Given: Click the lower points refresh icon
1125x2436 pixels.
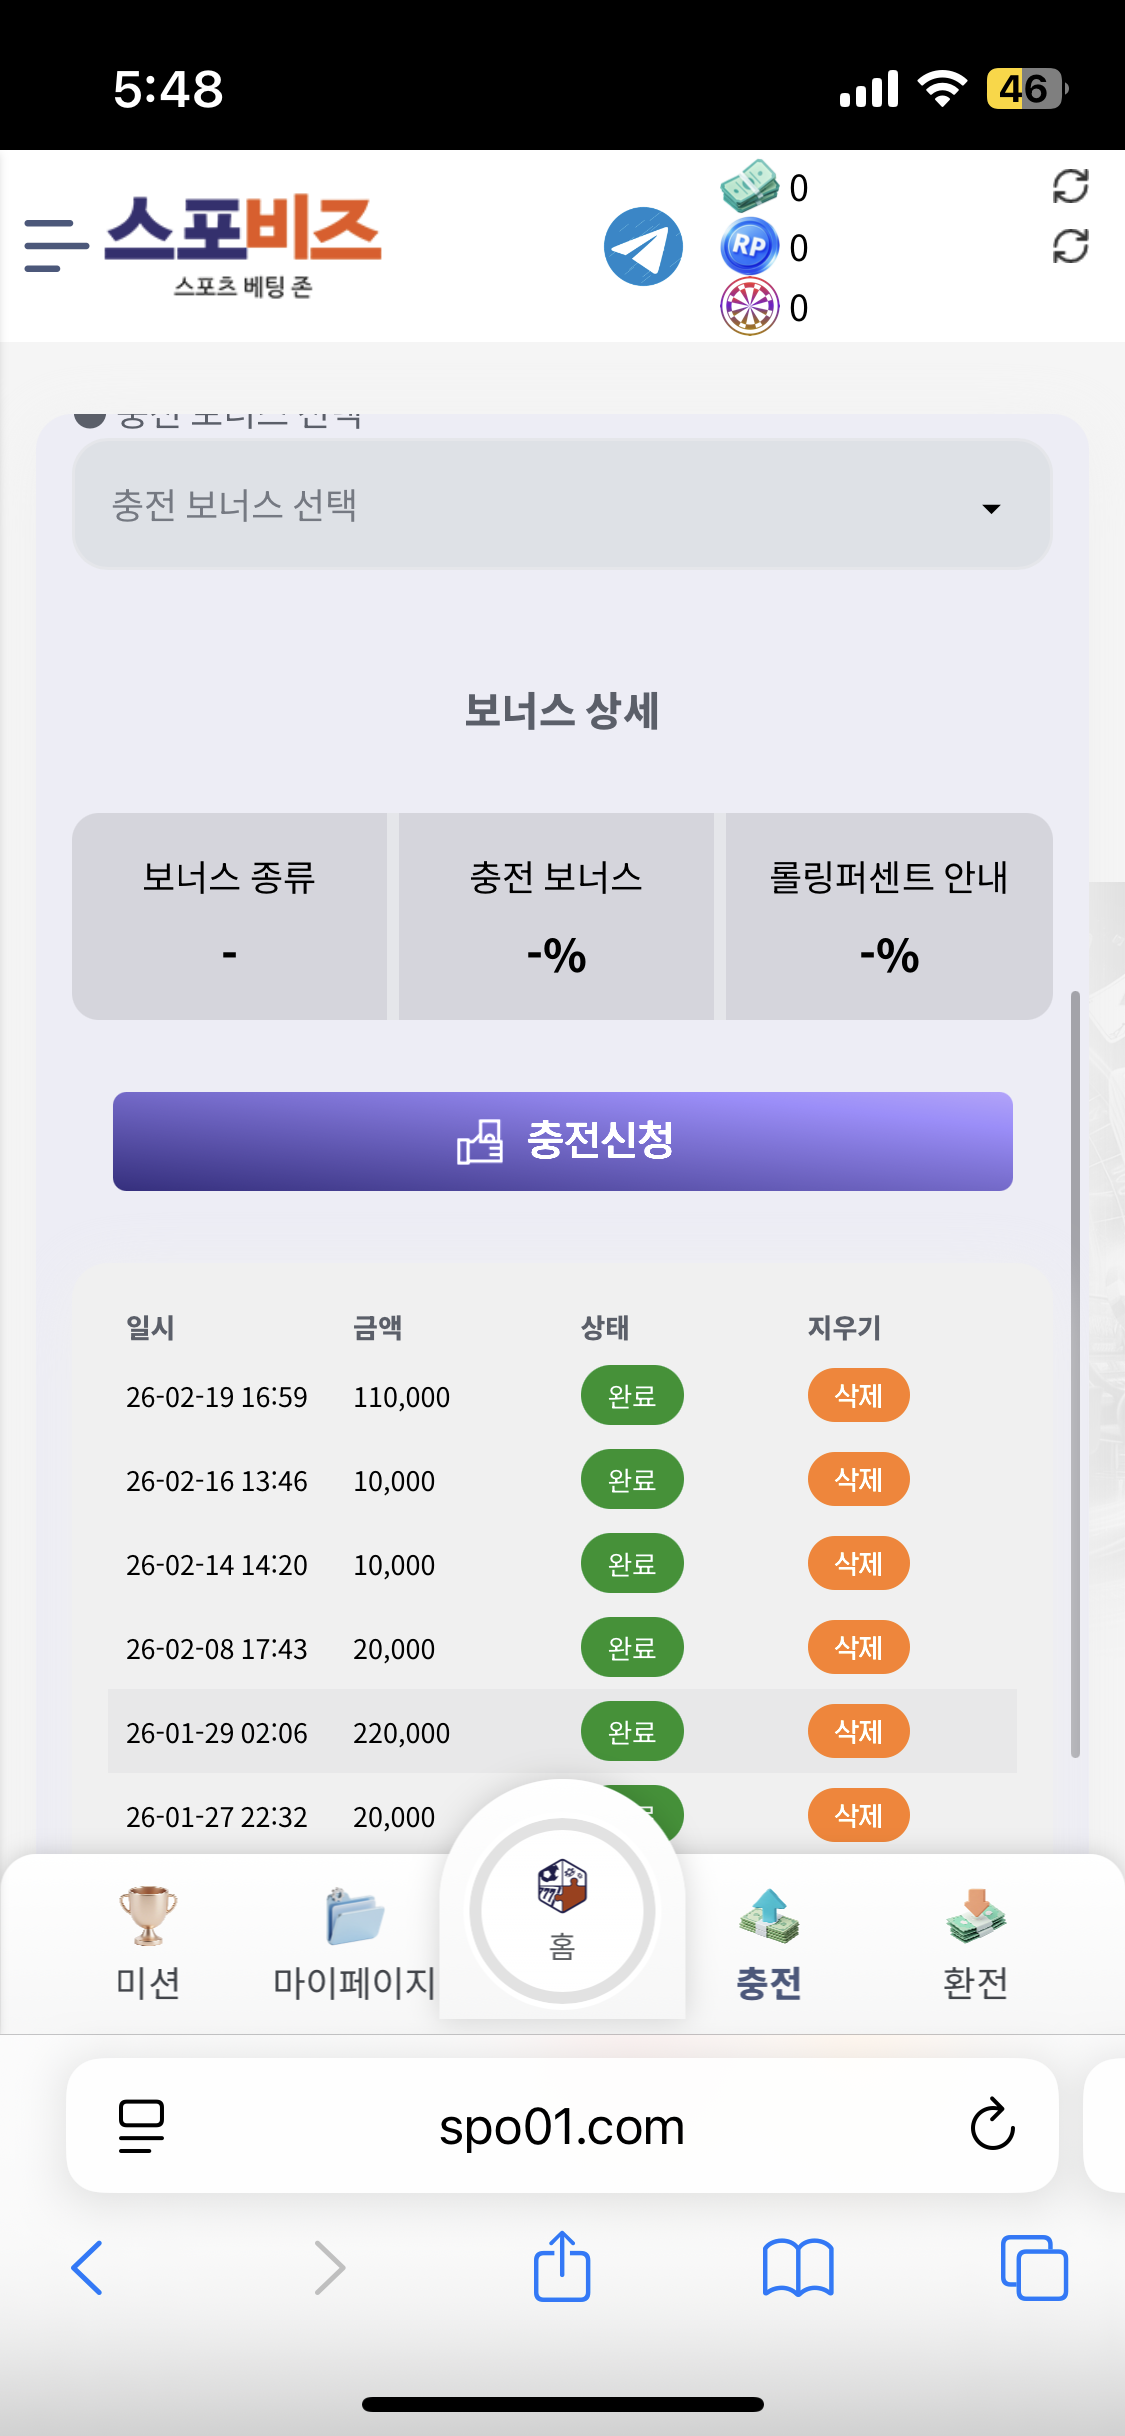Looking at the screenshot, I should (x=1070, y=246).
